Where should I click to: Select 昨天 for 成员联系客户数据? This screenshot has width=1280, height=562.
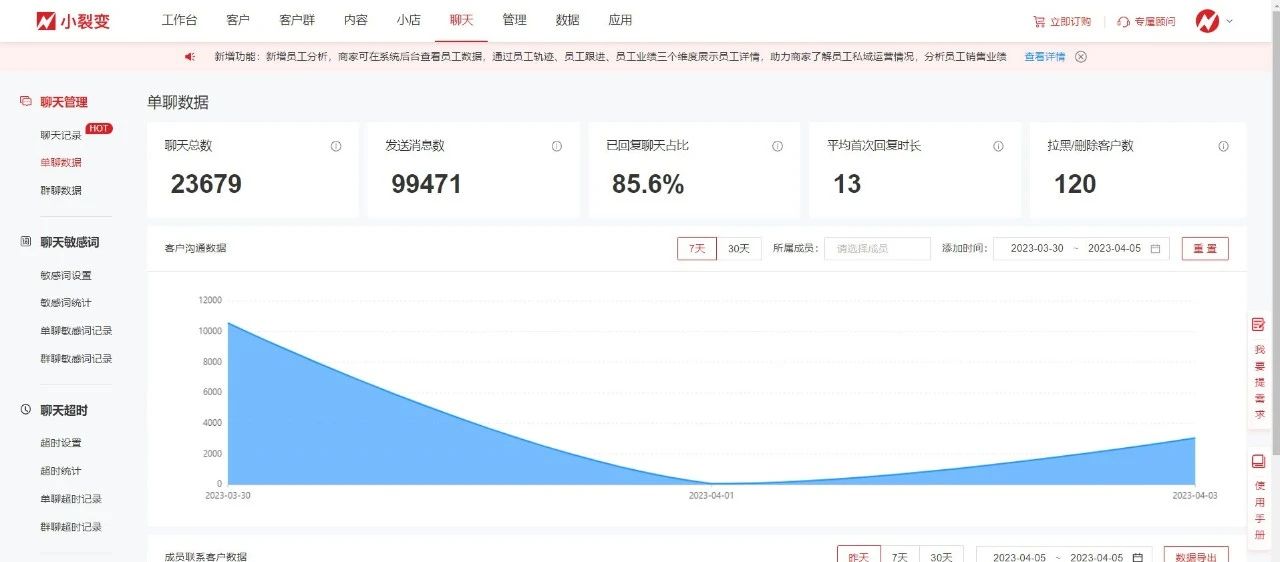(x=858, y=556)
